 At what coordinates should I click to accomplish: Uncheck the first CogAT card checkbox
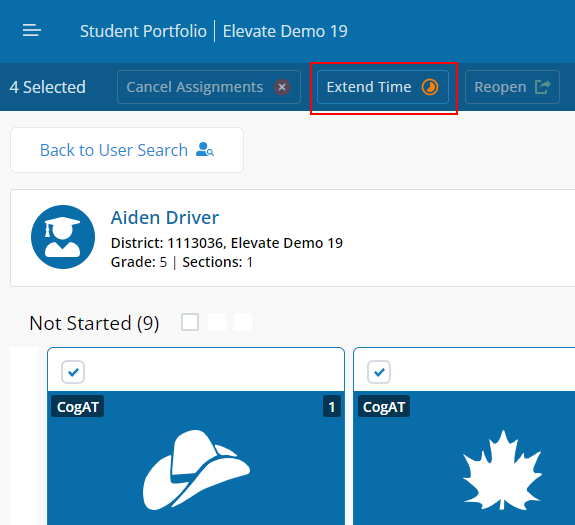tap(73, 372)
